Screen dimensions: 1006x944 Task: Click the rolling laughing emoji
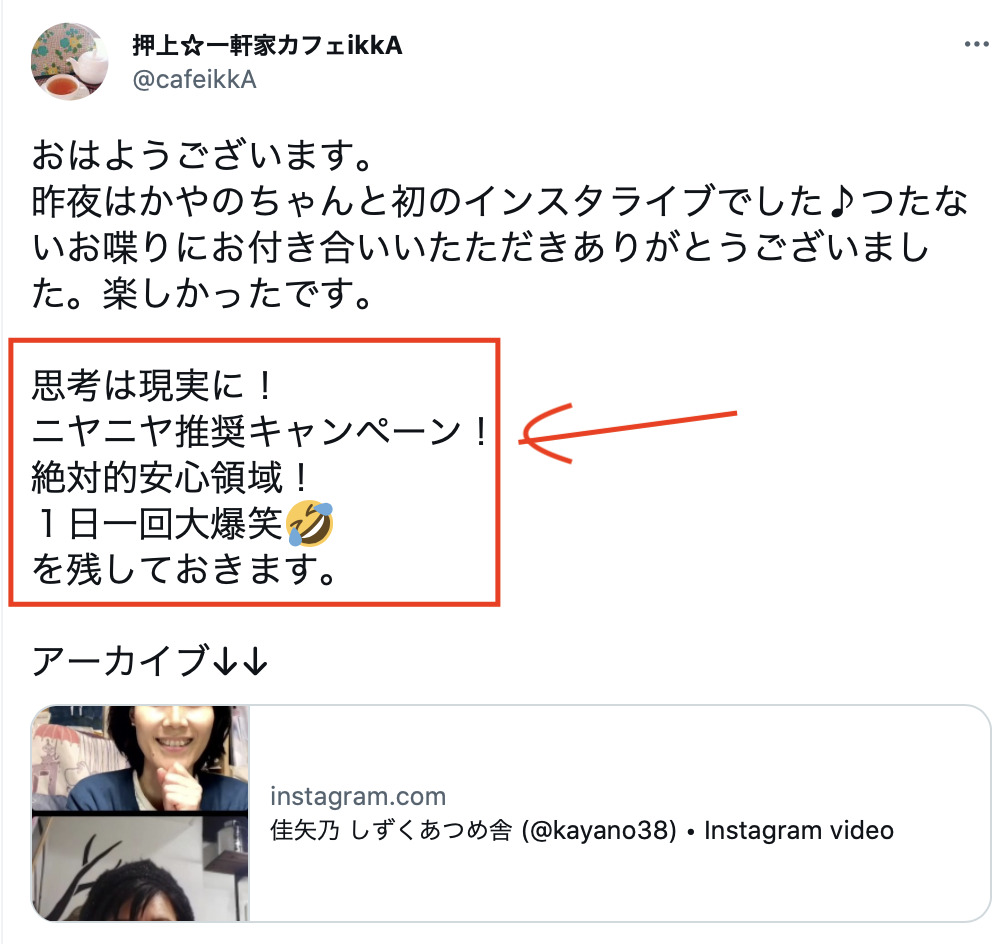(309, 523)
